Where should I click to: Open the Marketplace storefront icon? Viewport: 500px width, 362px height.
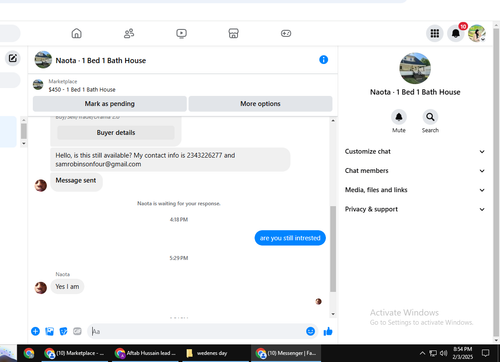pyautogui.click(x=233, y=33)
